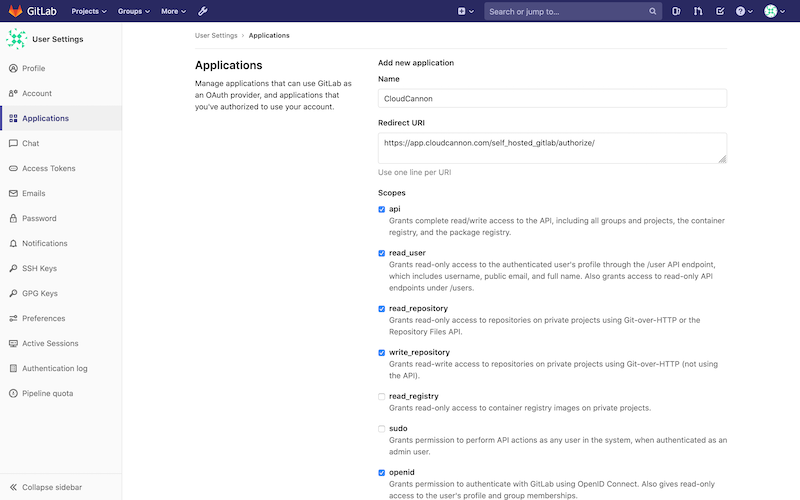This screenshot has height=500, width=800.
Task: Open the admin area wrench icon
Action: 203,11
